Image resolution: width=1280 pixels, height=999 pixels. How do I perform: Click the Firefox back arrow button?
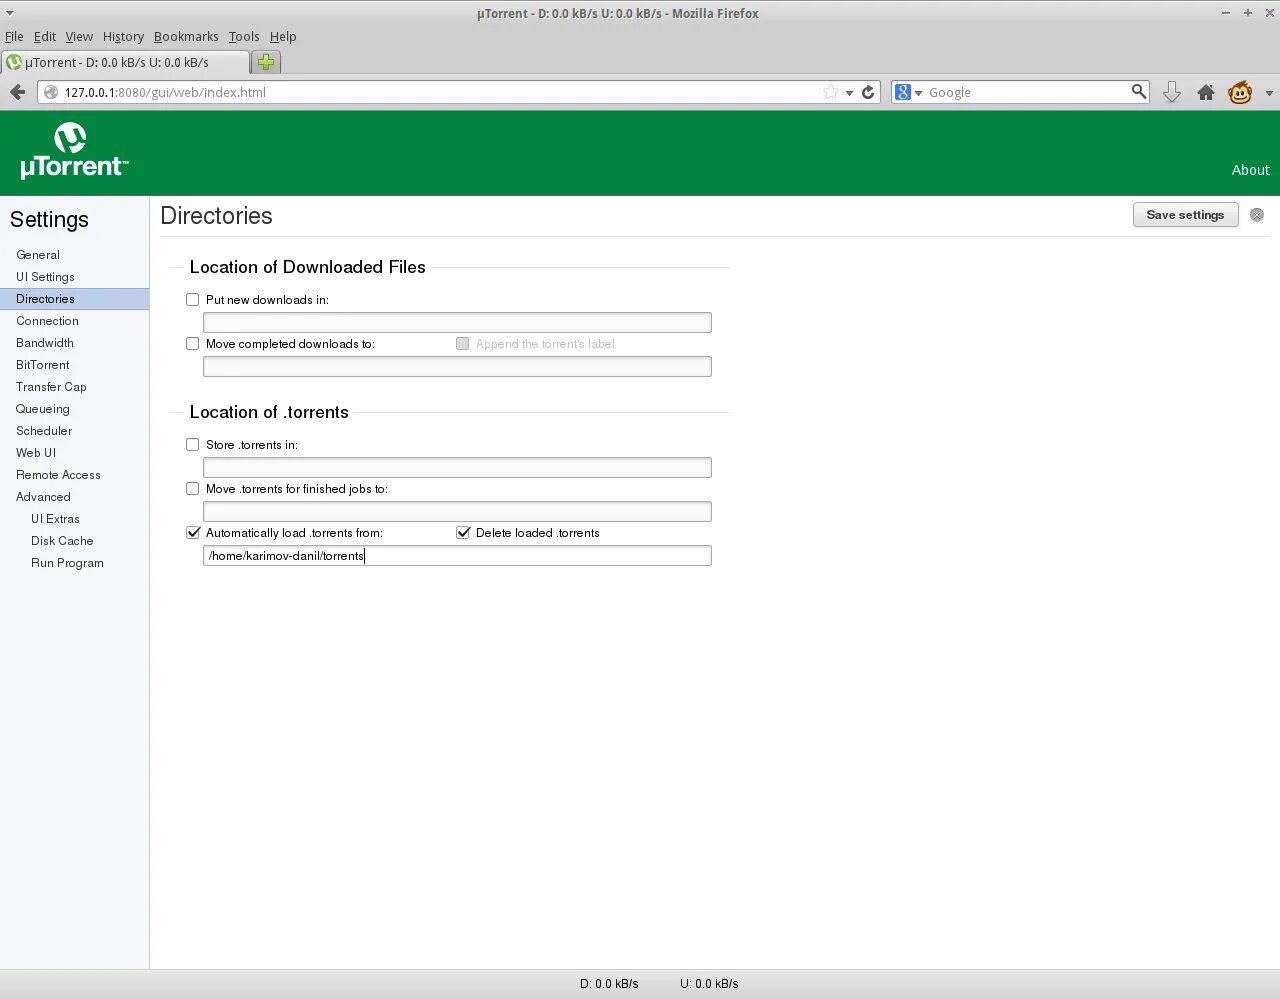(17, 92)
